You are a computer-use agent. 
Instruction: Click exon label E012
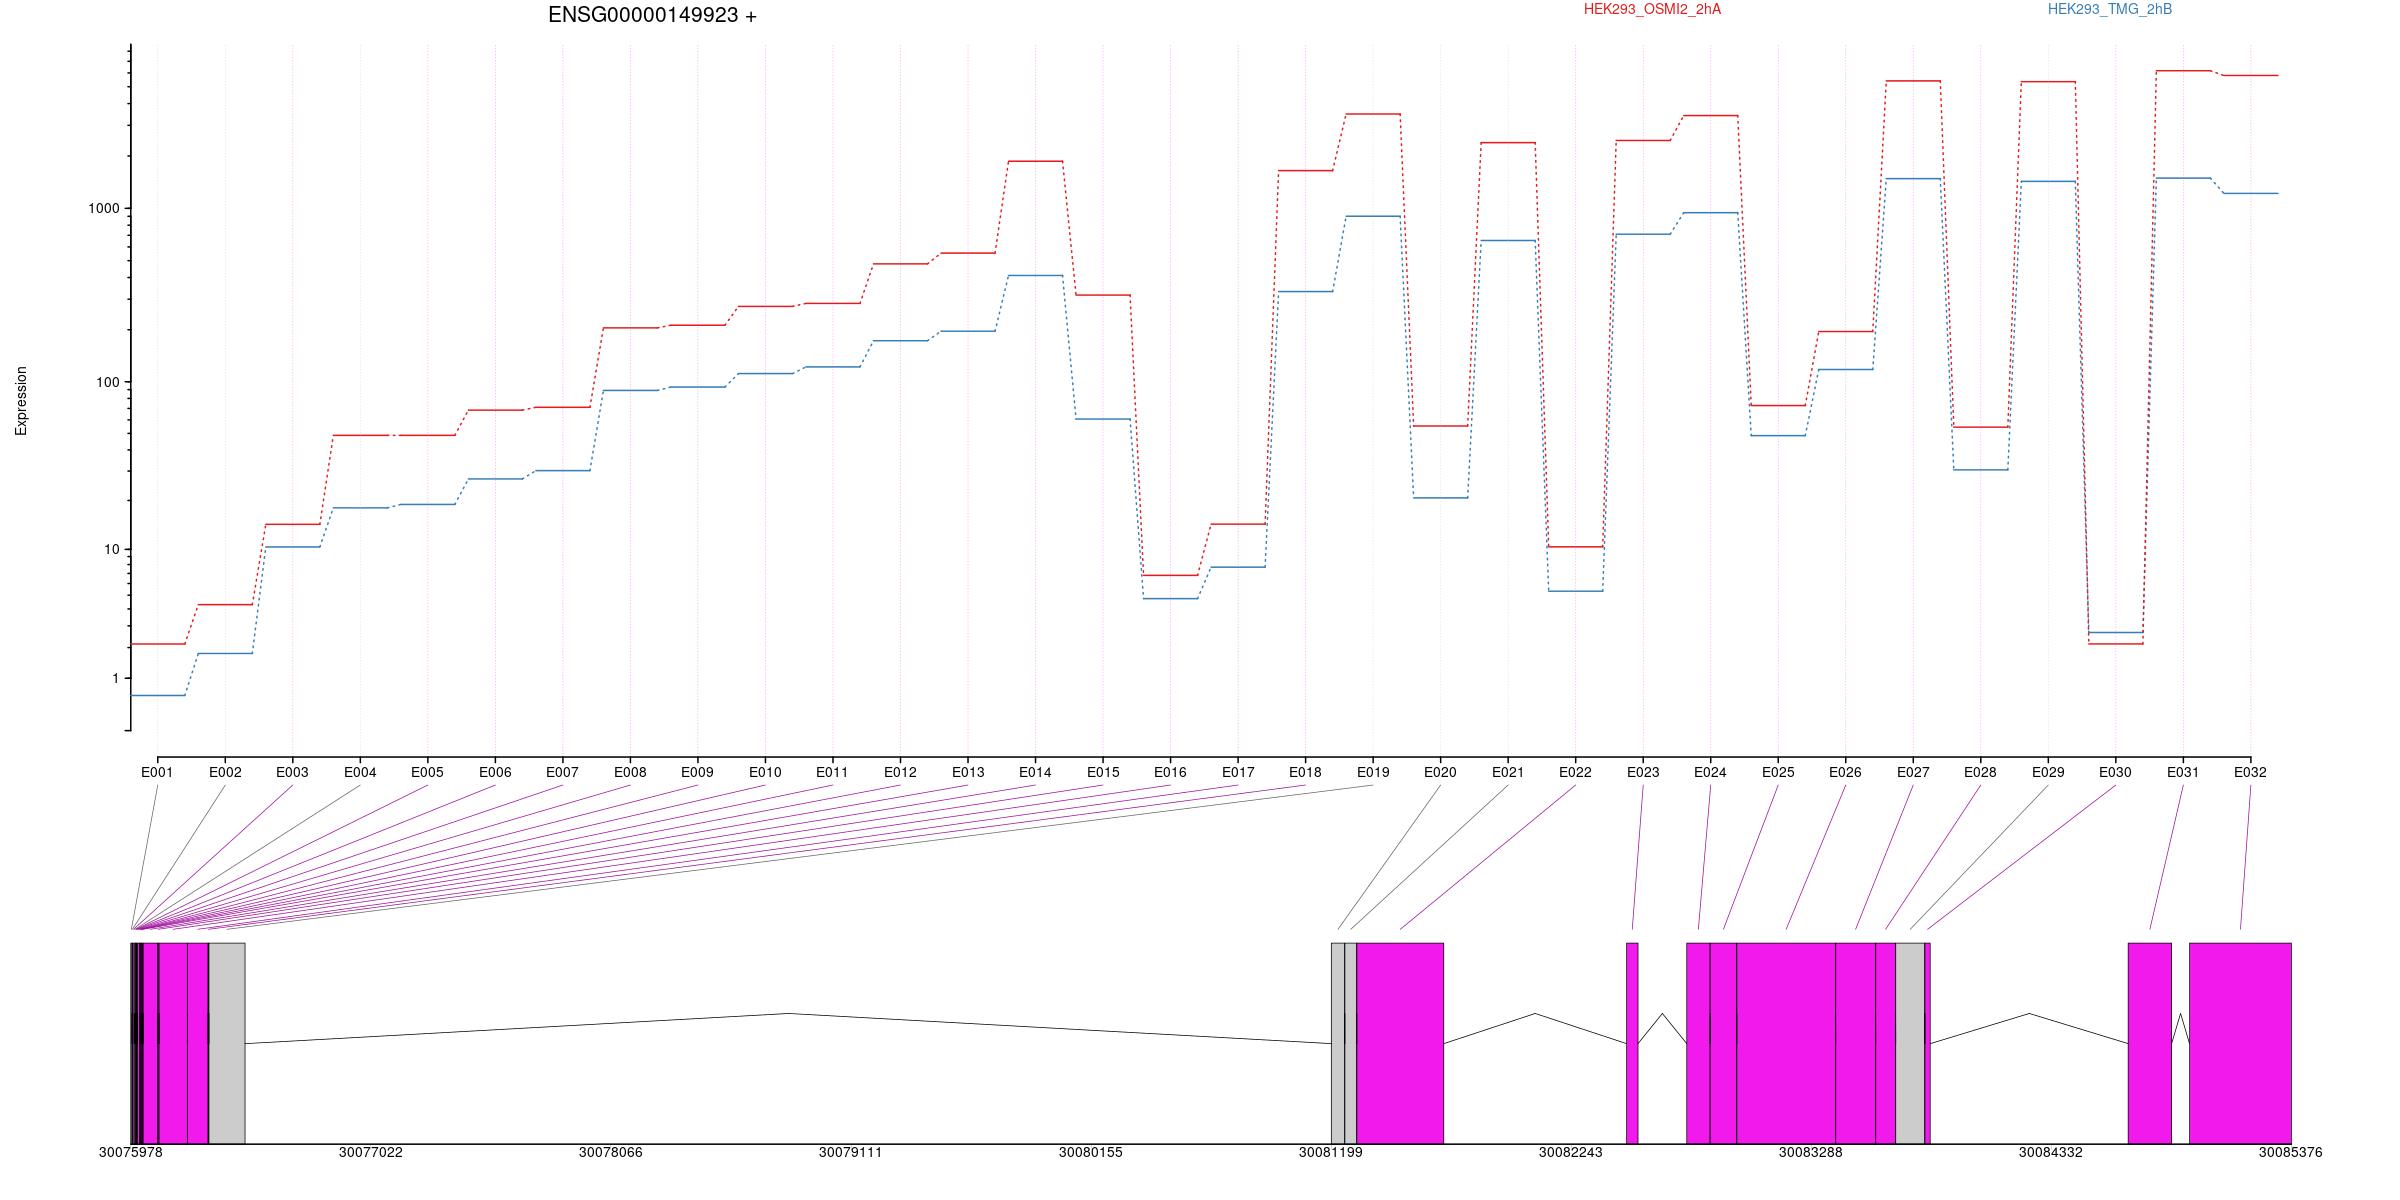(x=900, y=772)
